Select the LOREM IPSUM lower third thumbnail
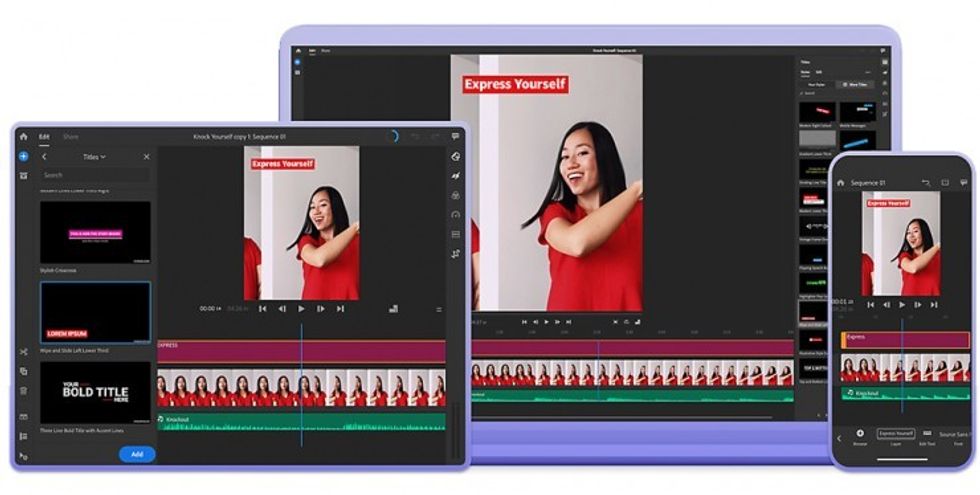 pos(95,312)
